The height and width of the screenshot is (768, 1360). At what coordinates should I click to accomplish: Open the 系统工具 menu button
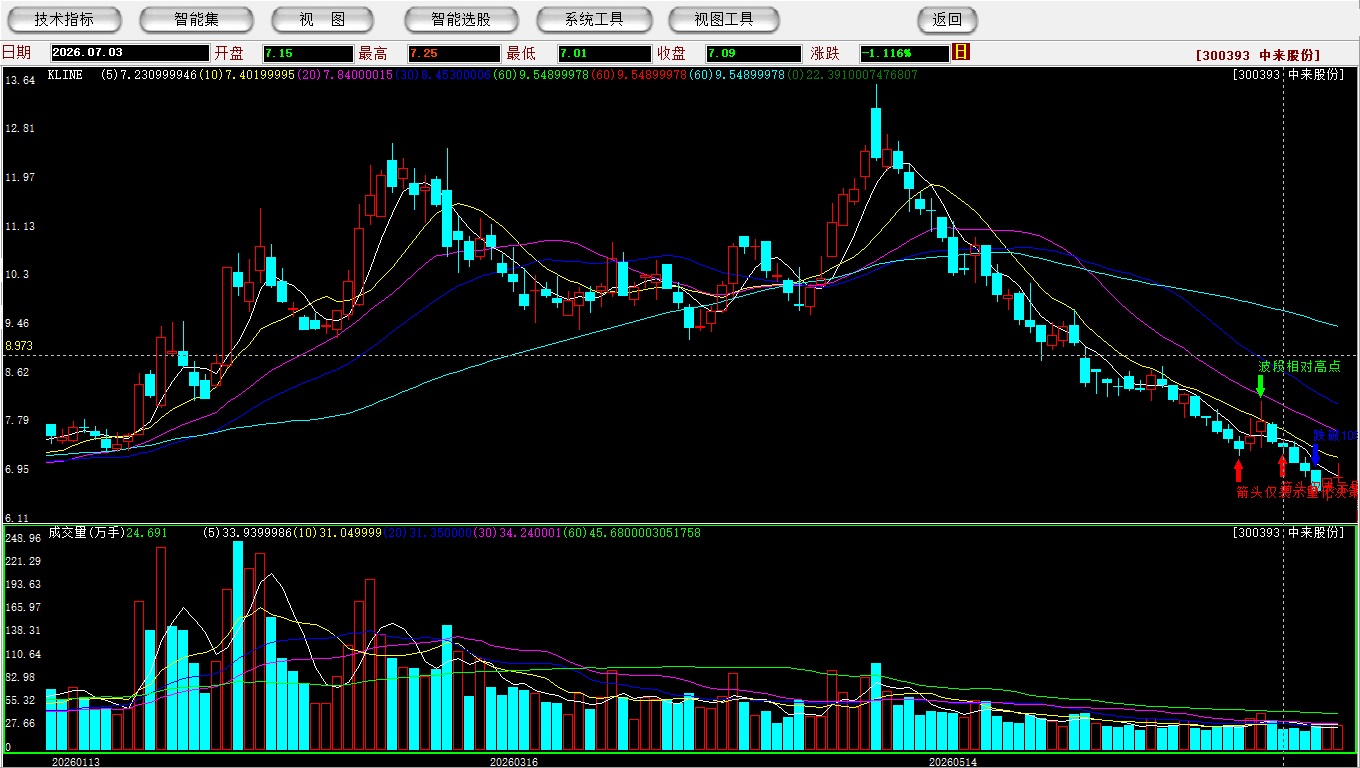tap(594, 19)
